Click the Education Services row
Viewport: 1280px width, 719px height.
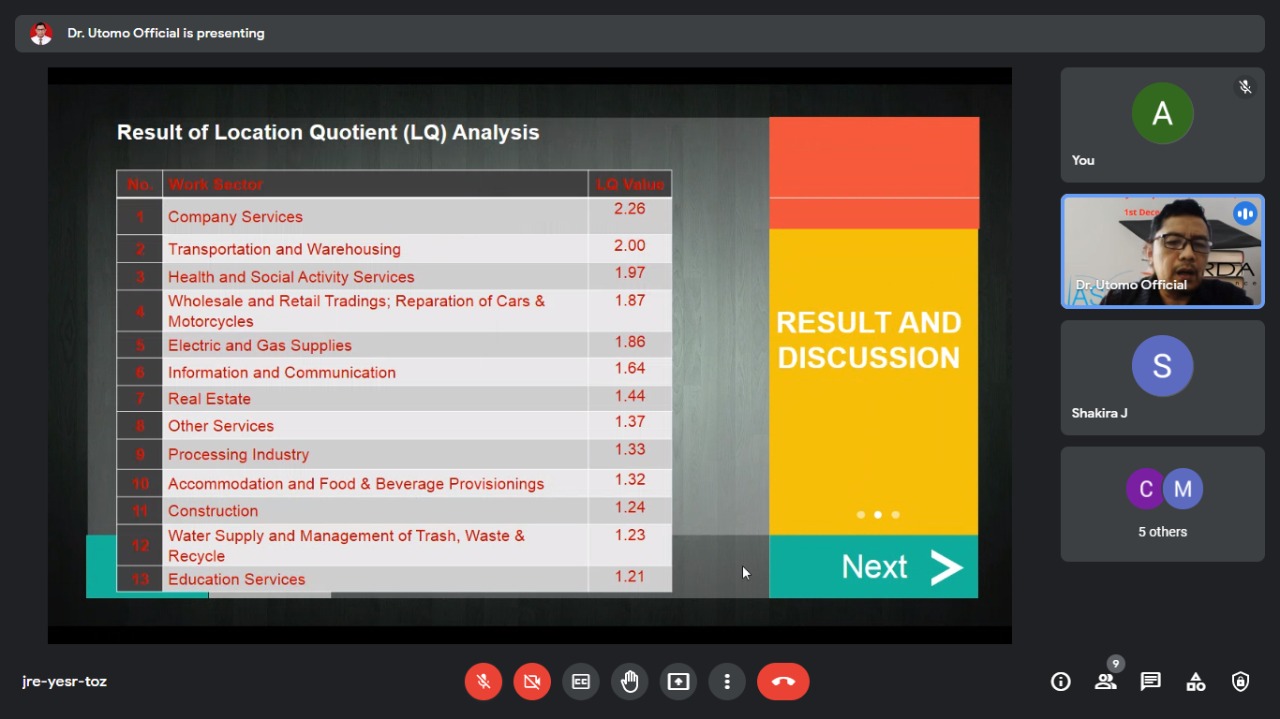[x=394, y=579]
